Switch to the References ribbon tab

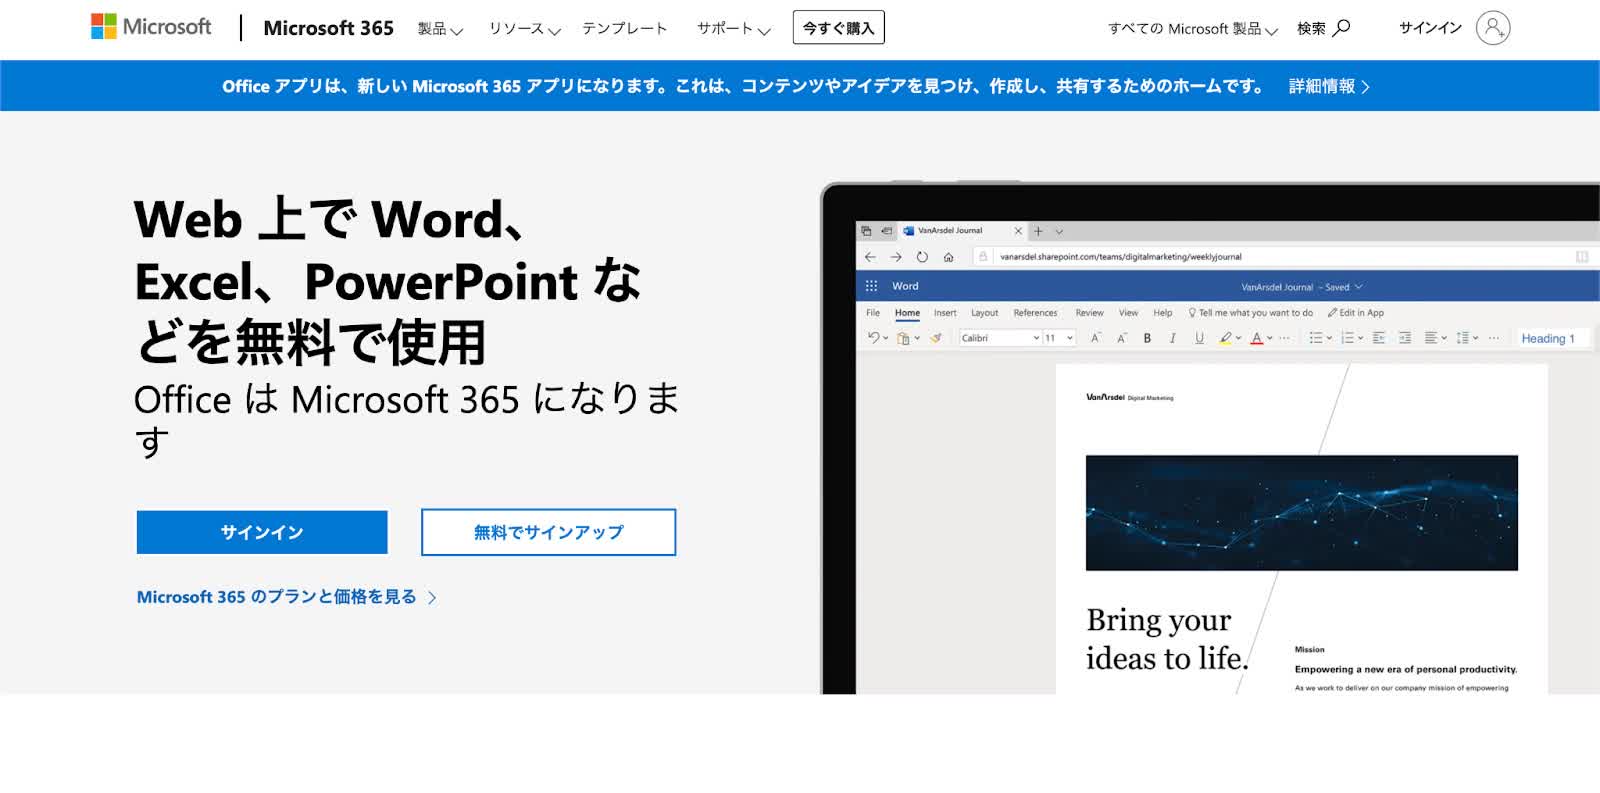[x=1035, y=313]
